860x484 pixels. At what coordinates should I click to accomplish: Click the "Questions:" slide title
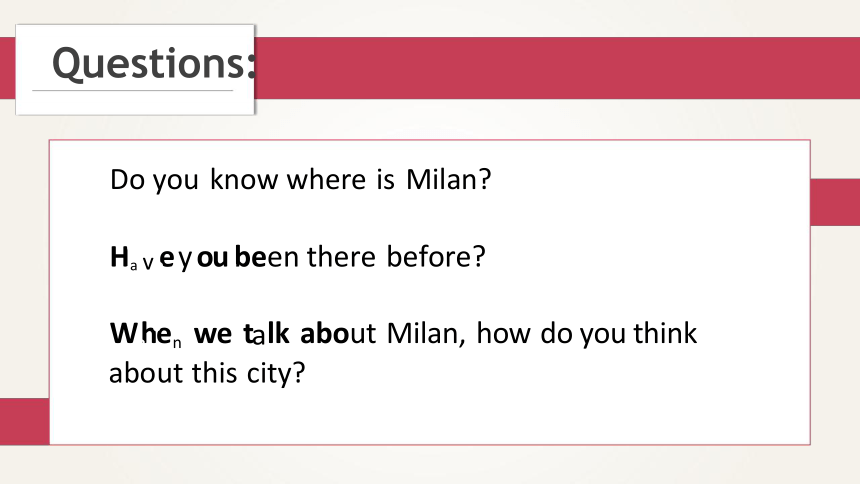click(154, 63)
